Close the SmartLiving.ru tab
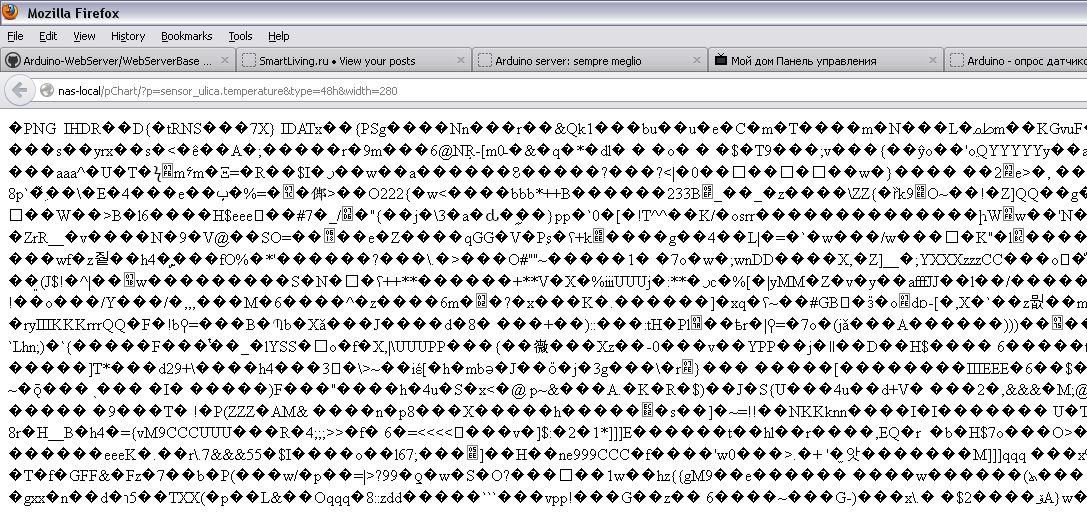Image resolution: width=1087 pixels, height=512 pixels. point(460,60)
